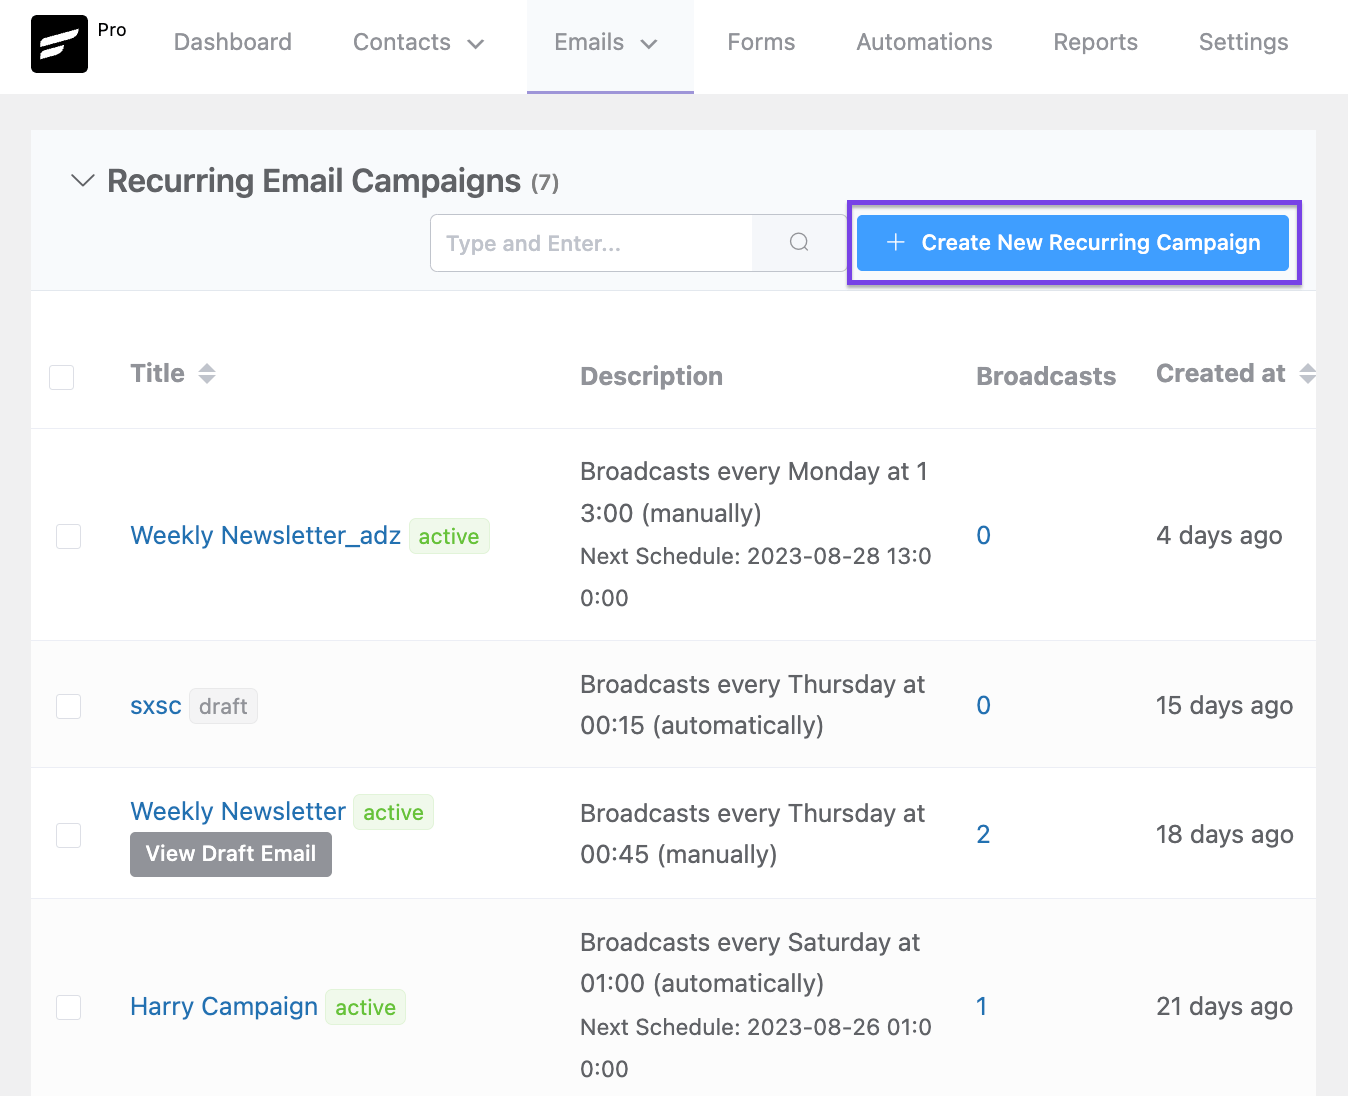1348x1096 pixels.
Task: Open the Weekly Newsletter_adz campaign link
Action: tap(265, 536)
